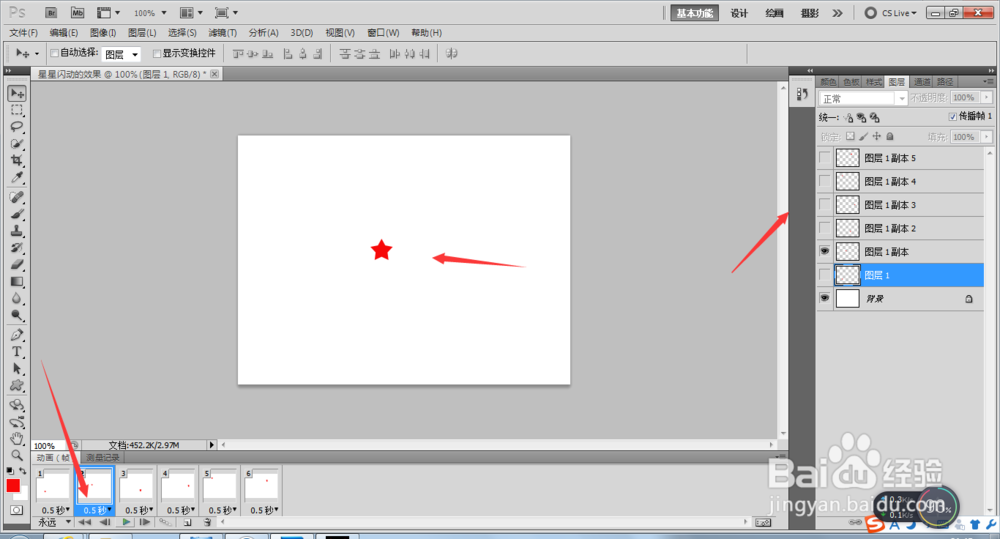Switch to the 设计 workspace
The image size is (1000, 539).
739,13
